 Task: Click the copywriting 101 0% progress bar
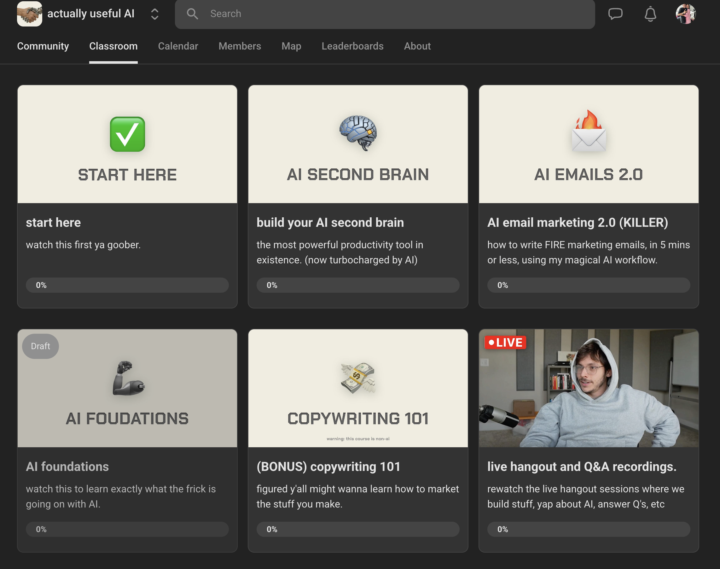coord(358,529)
